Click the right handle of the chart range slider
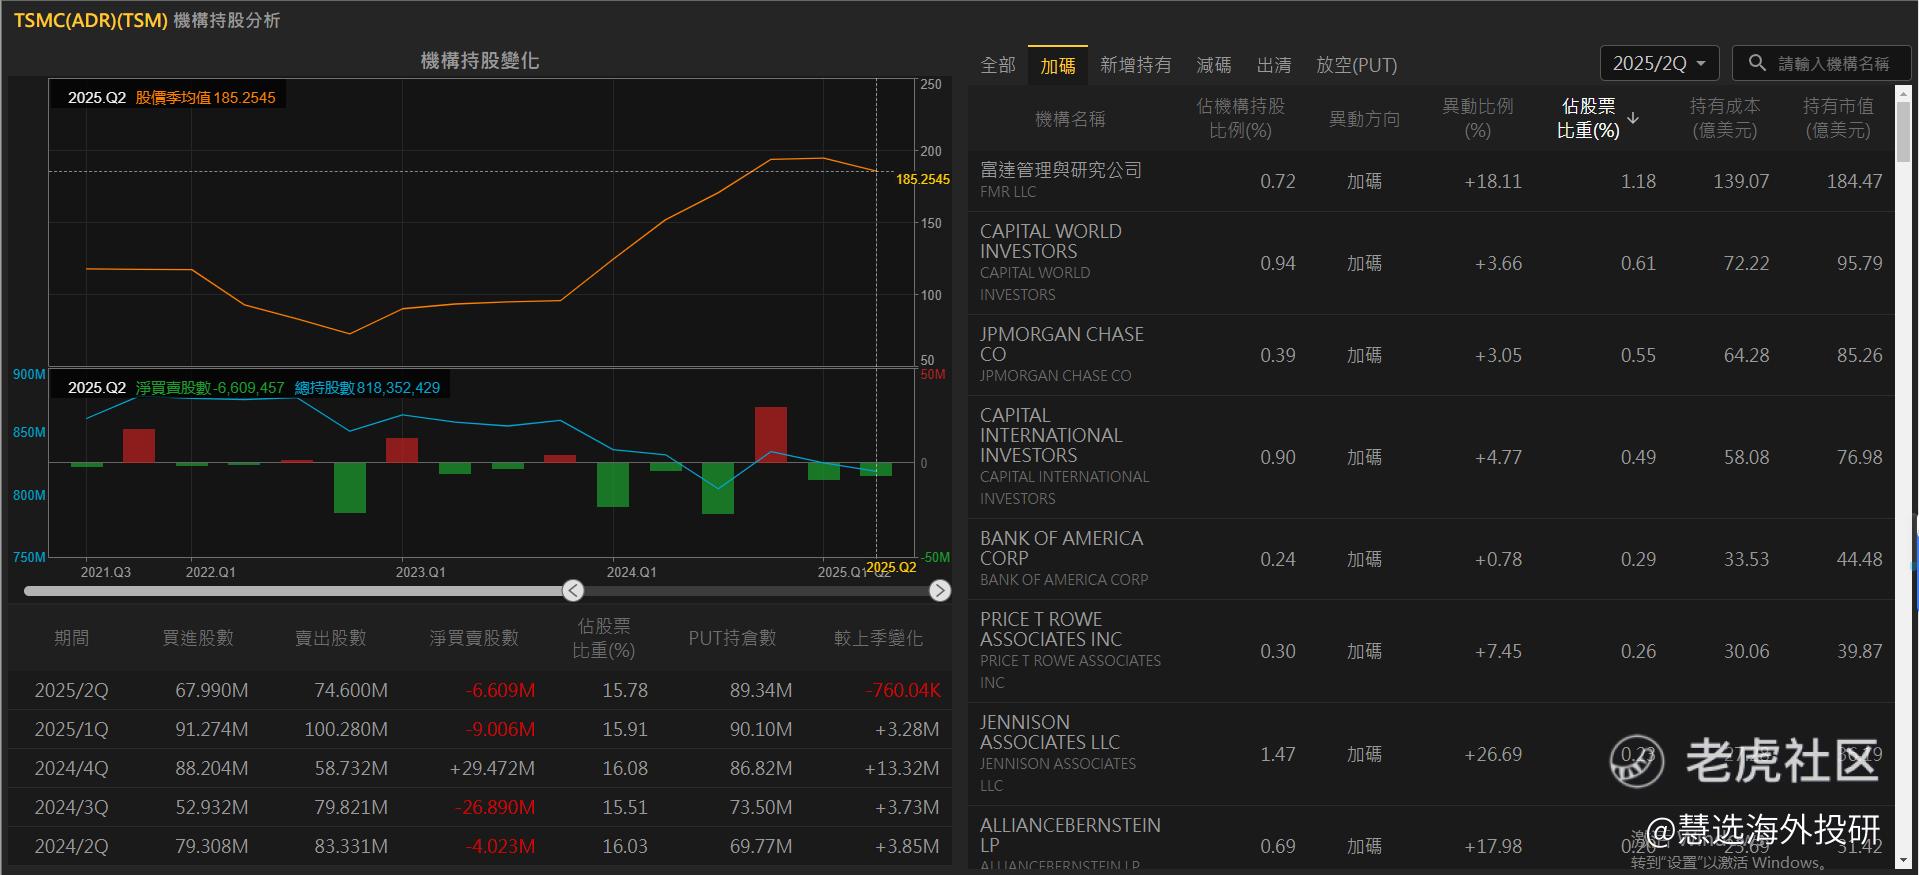The width and height of the screenshot is (1919, 875). [940, 590]
